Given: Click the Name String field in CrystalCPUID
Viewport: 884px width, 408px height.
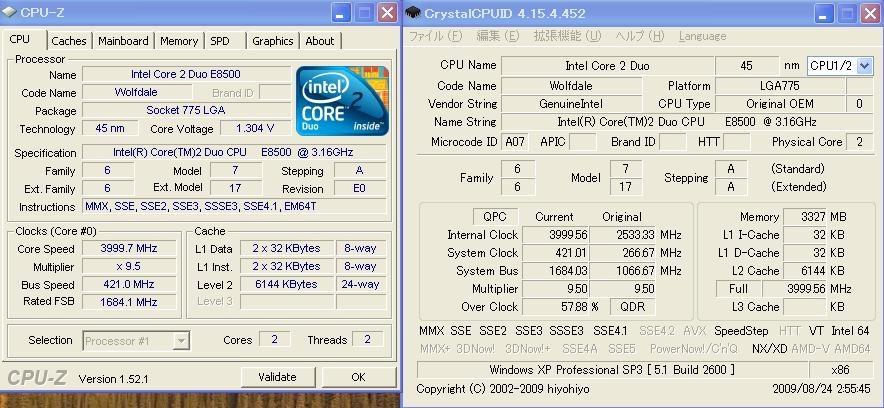Looking at the screenshot, I should (687, 122).
